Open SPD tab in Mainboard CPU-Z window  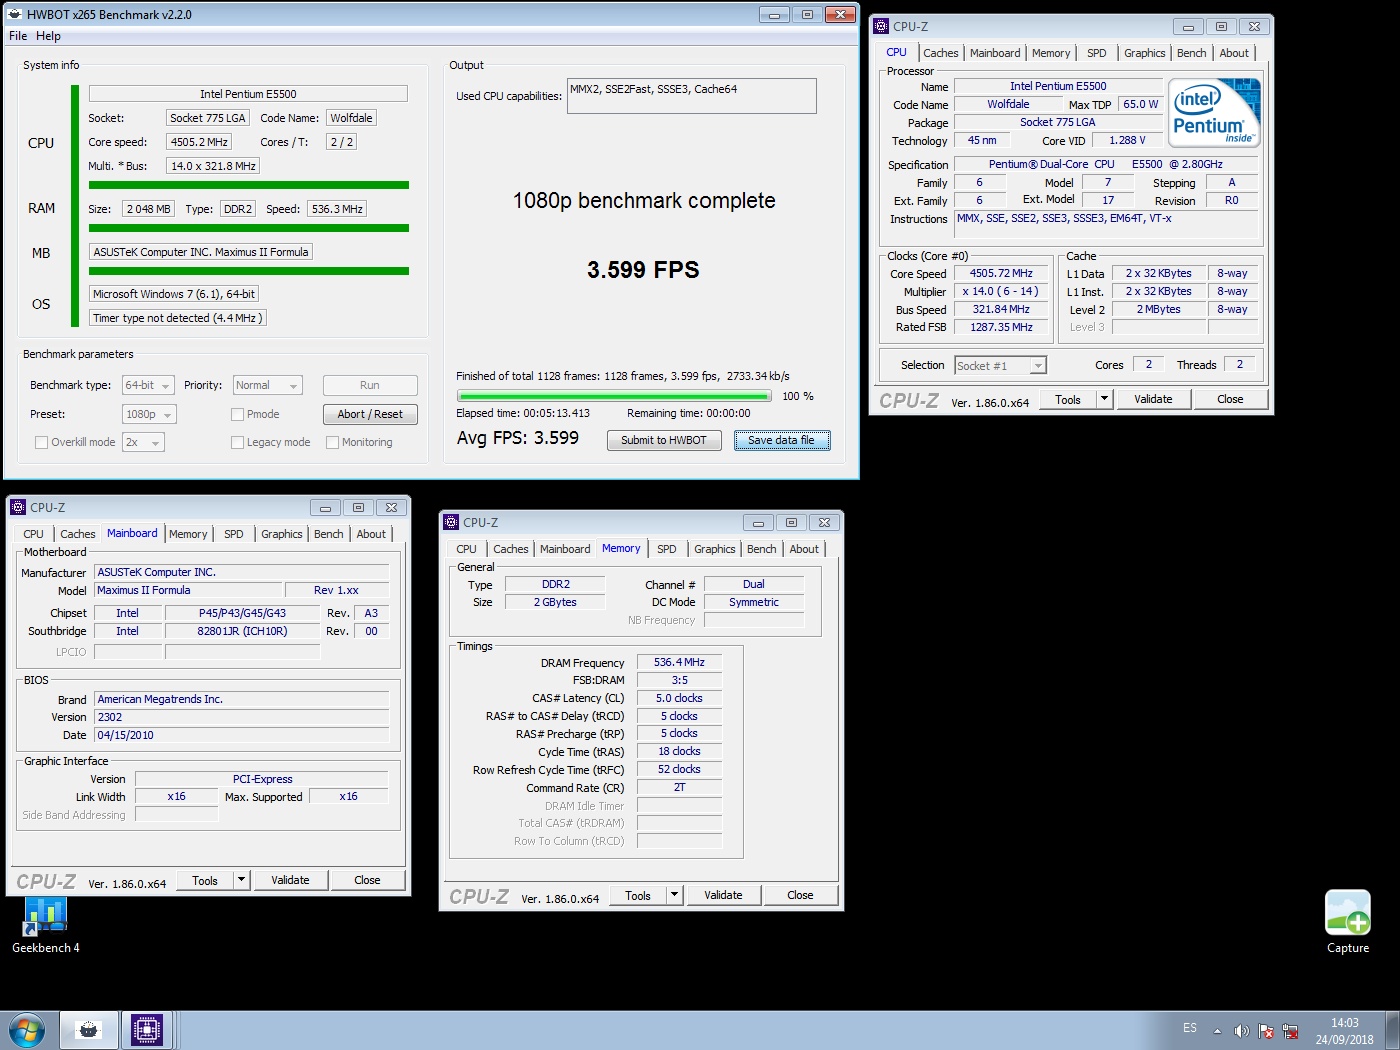tap(233, 534)
